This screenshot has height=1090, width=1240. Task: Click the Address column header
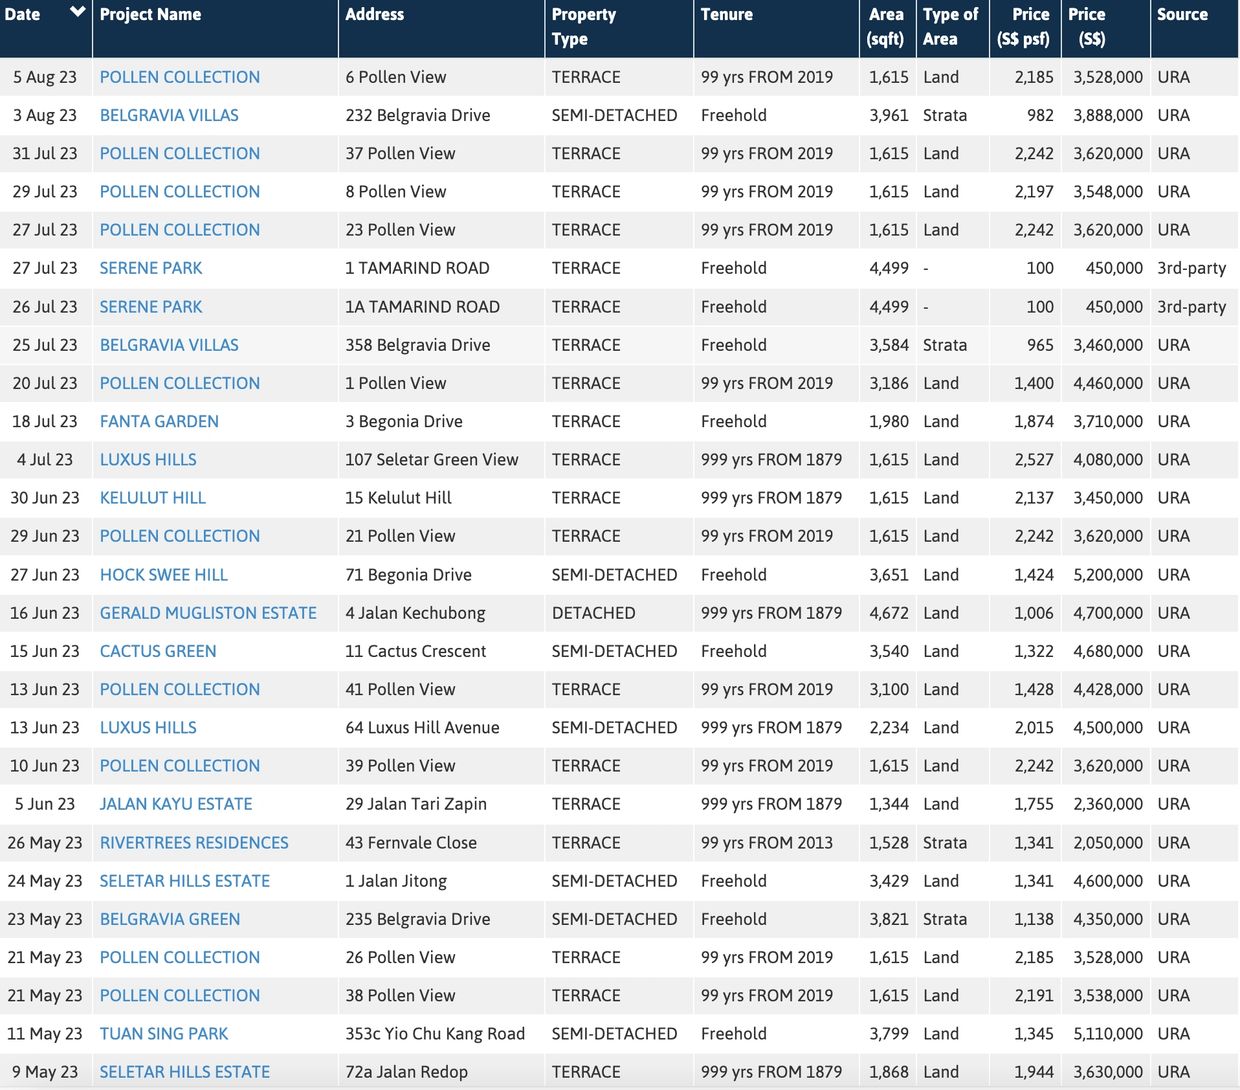click(x=441, y=28)
